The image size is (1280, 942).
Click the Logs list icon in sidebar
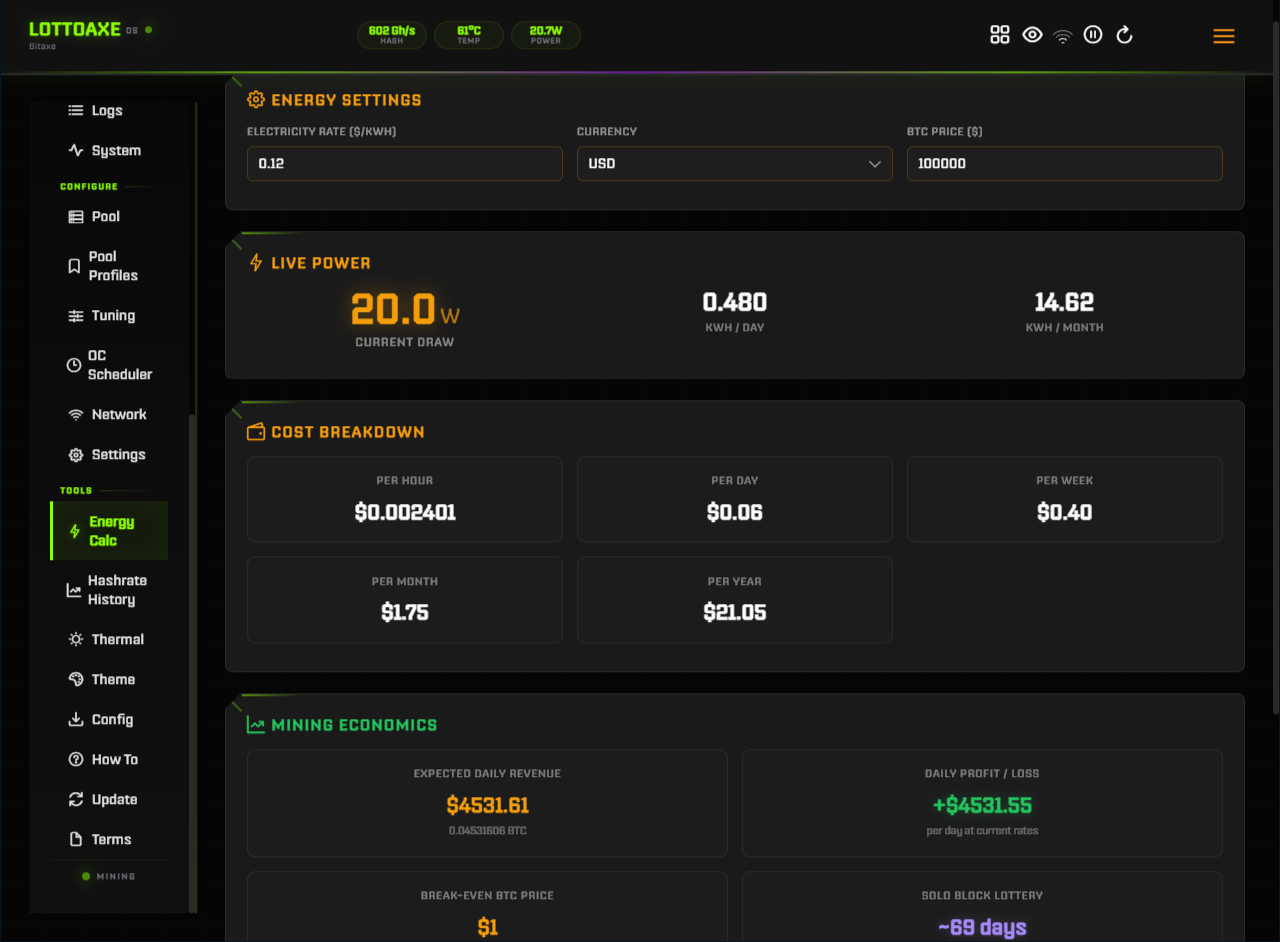pos(75,111)
